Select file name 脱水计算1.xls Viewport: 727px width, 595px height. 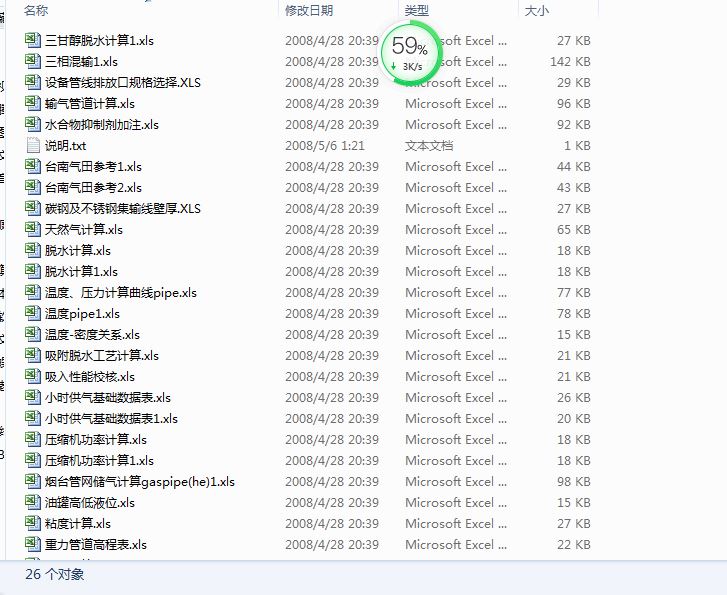(81, 271)
